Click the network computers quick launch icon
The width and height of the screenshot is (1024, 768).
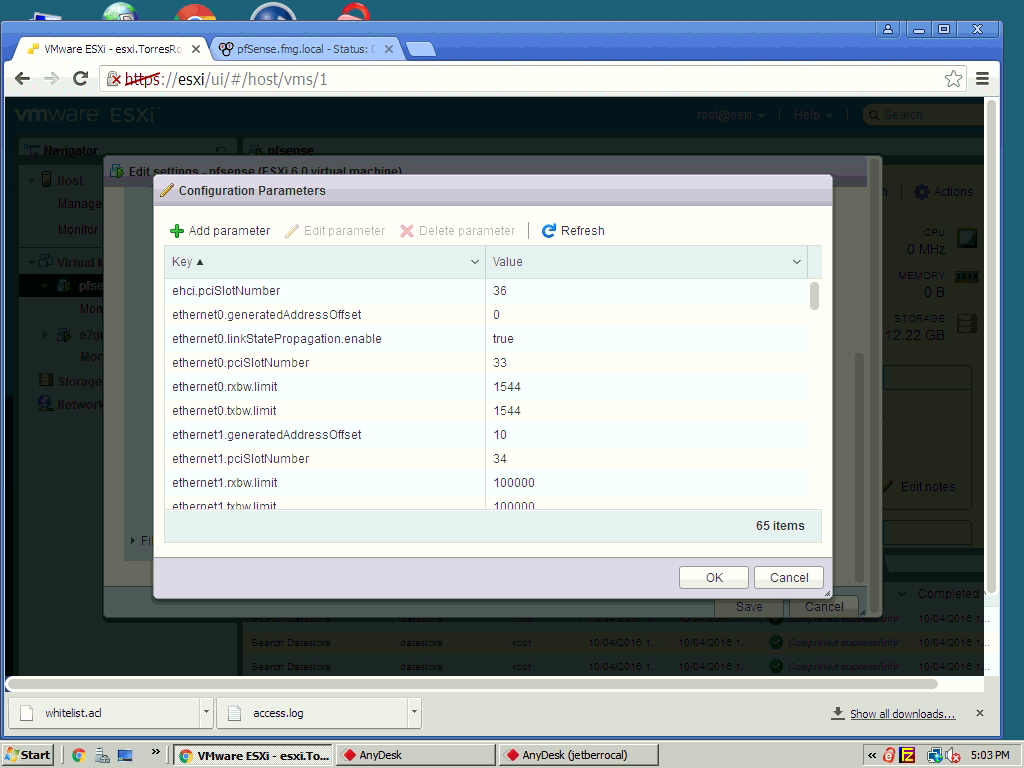point(102,756)
